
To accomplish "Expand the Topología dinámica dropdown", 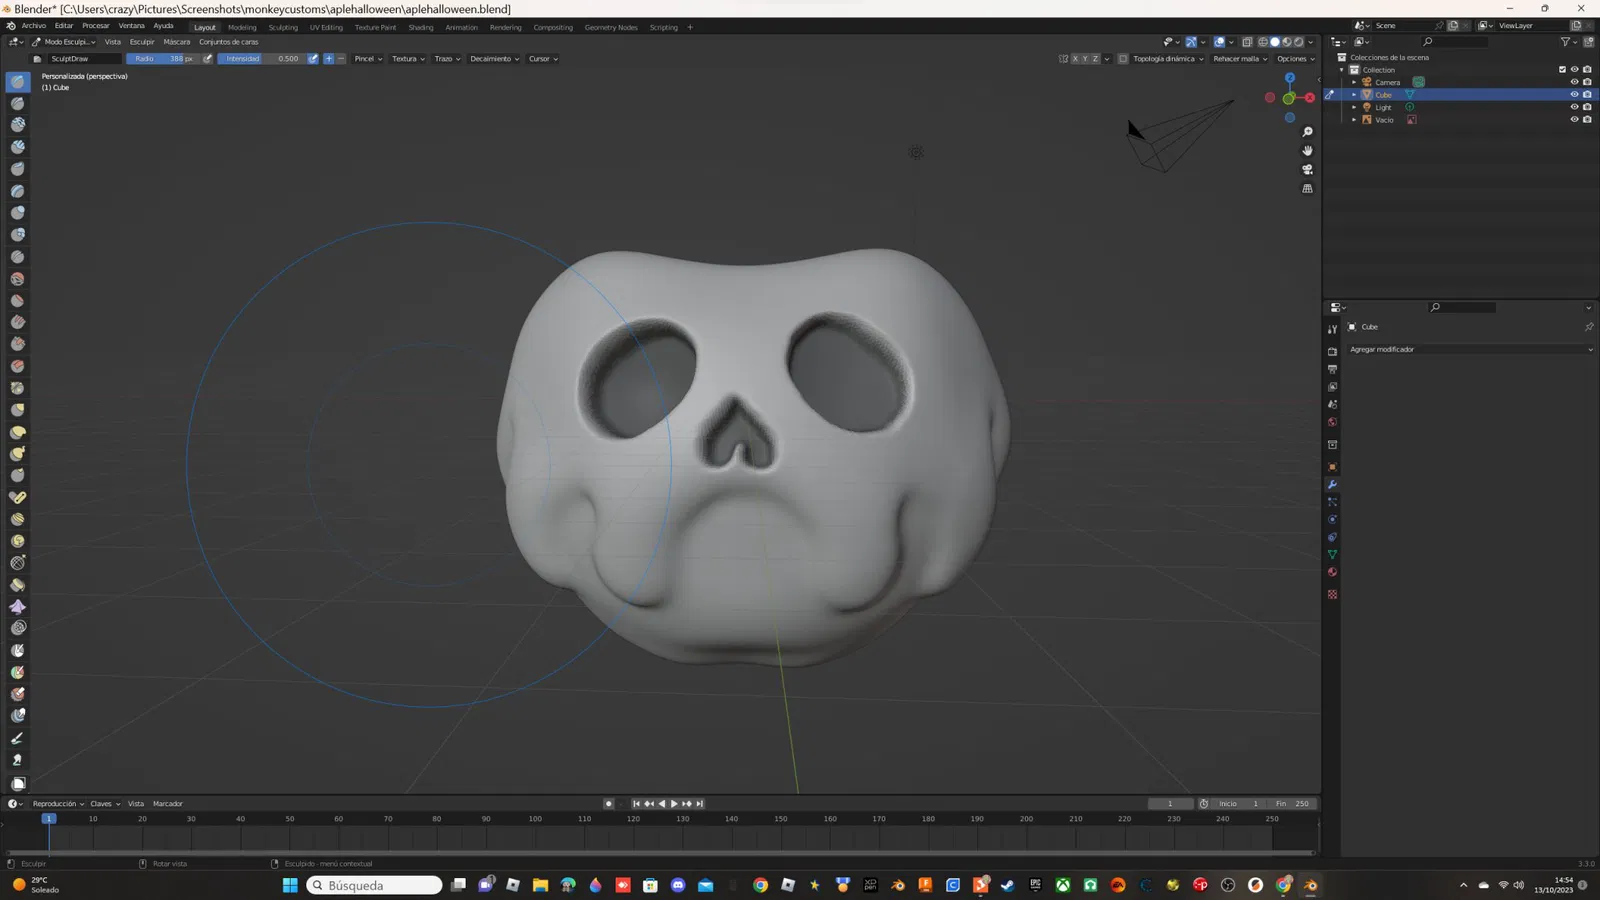I will (1167, 59).
